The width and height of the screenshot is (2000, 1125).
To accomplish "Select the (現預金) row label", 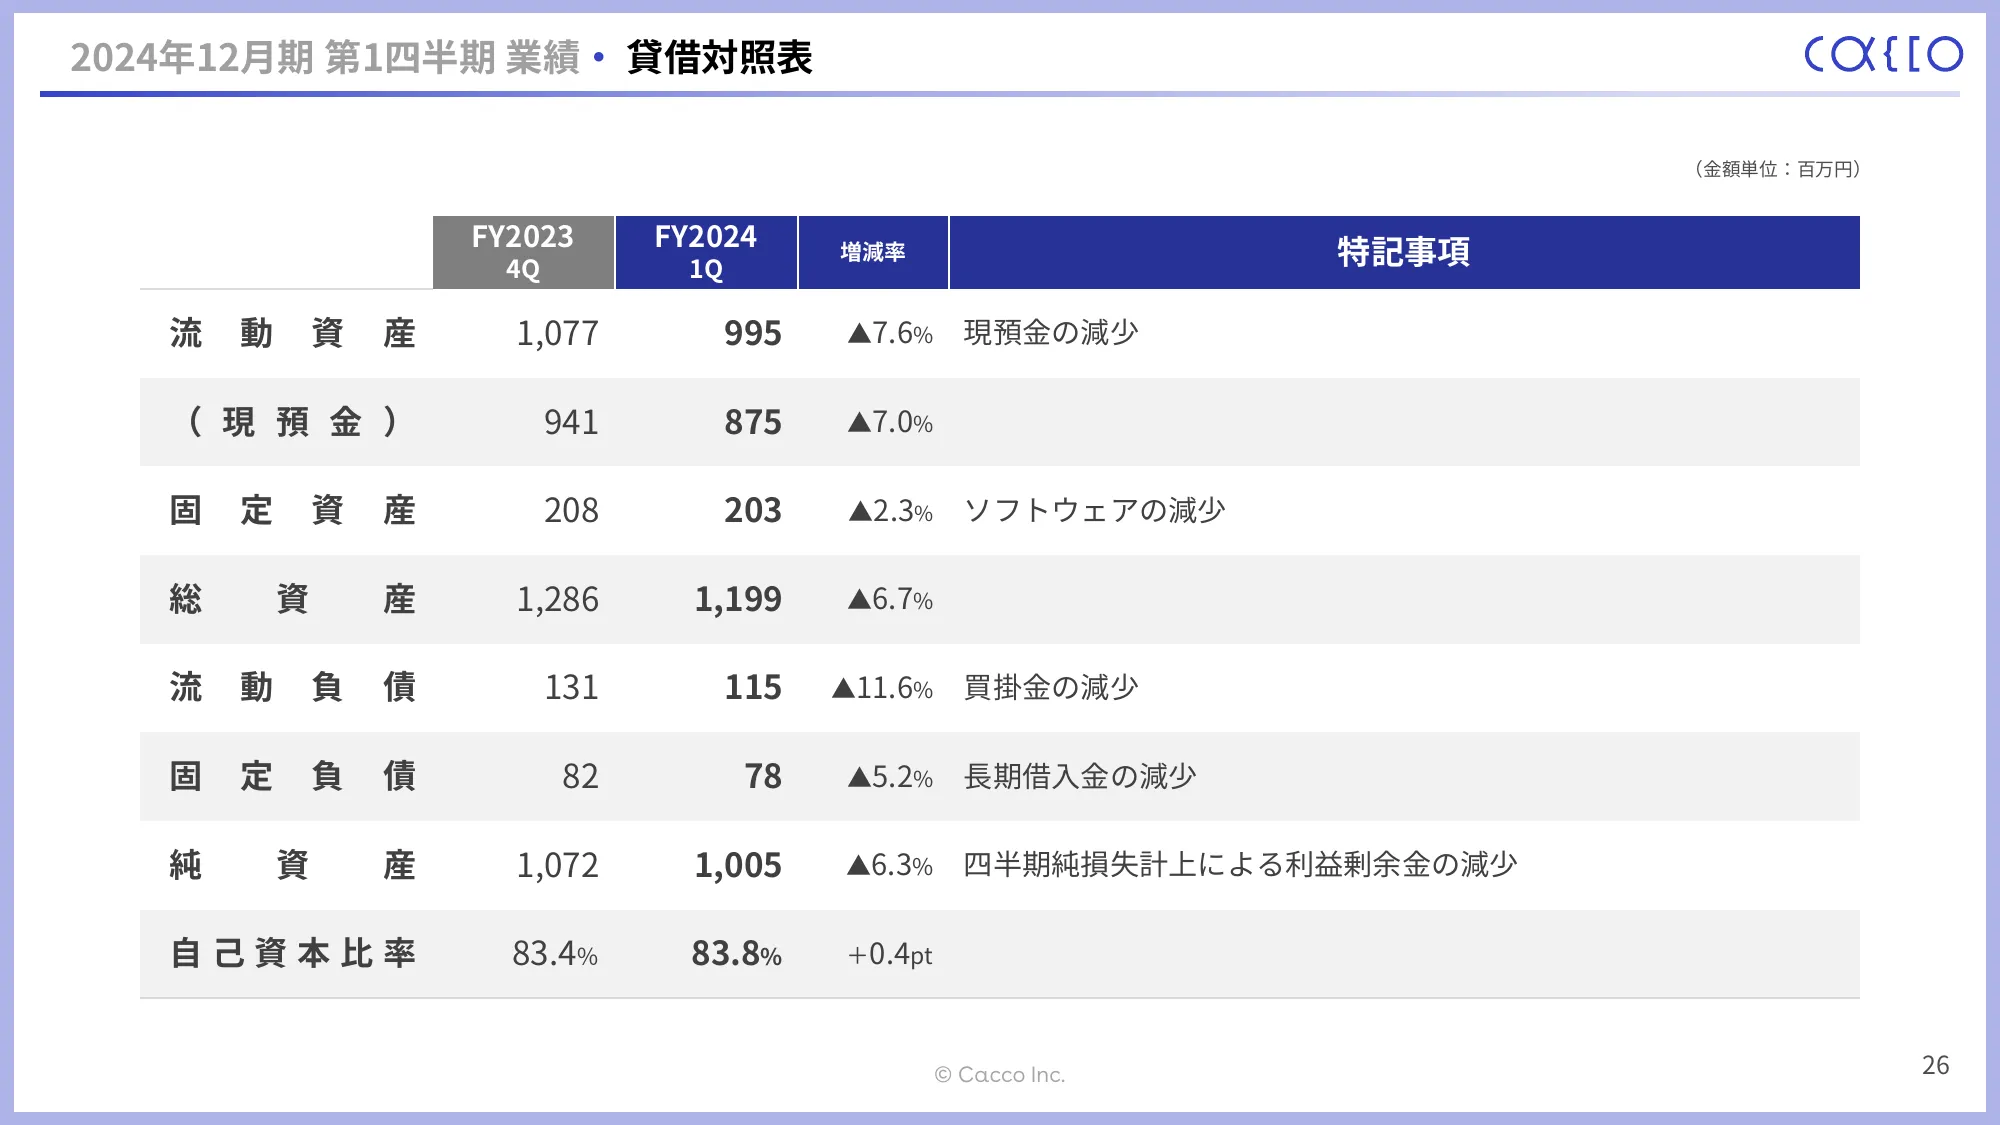I will (292, 422).
